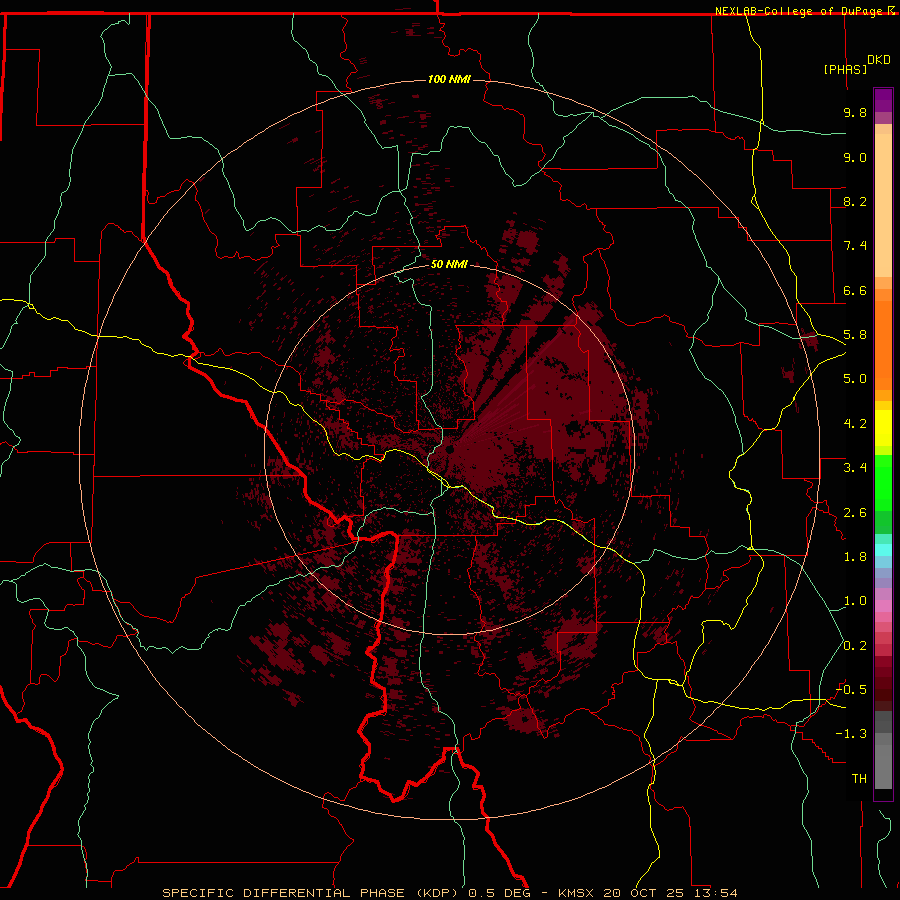Click the 5.0 value on color scale

pos(855,379)
